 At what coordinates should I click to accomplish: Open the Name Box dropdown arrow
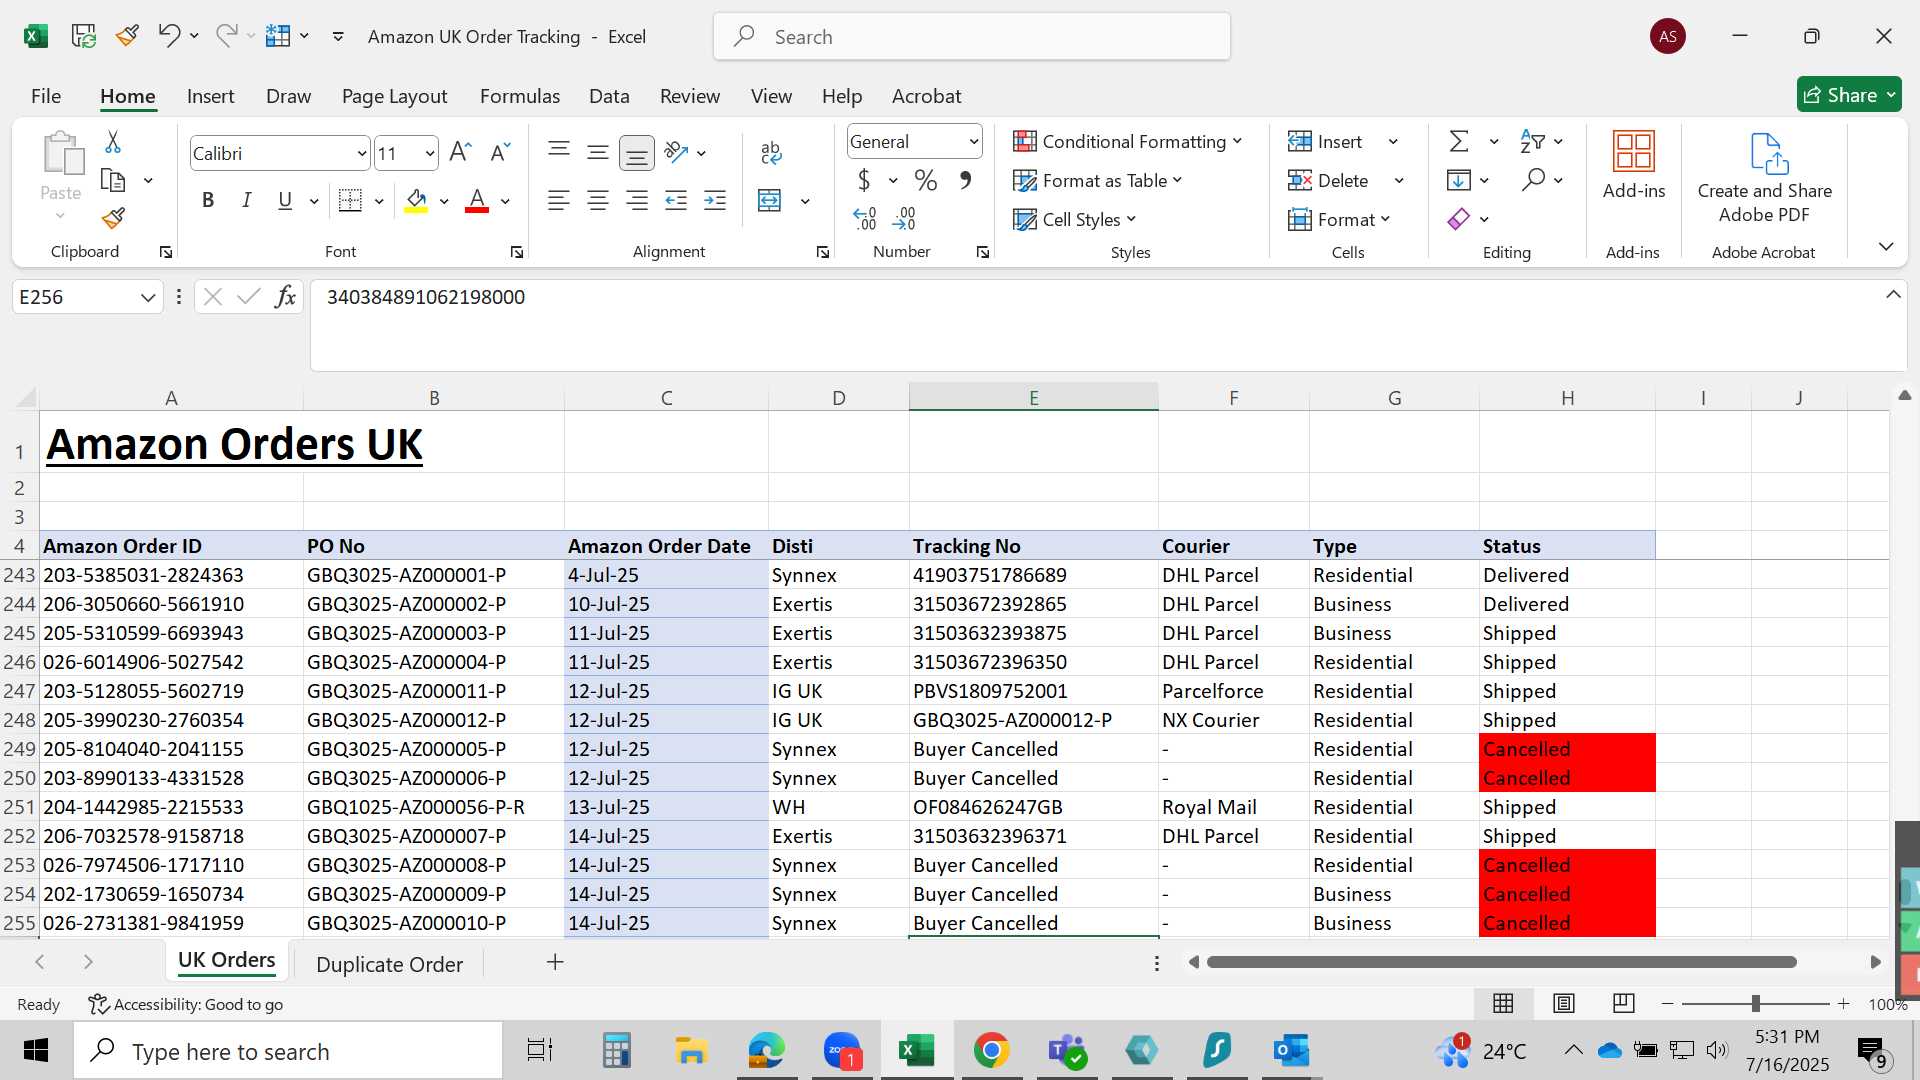click(148, 297)
